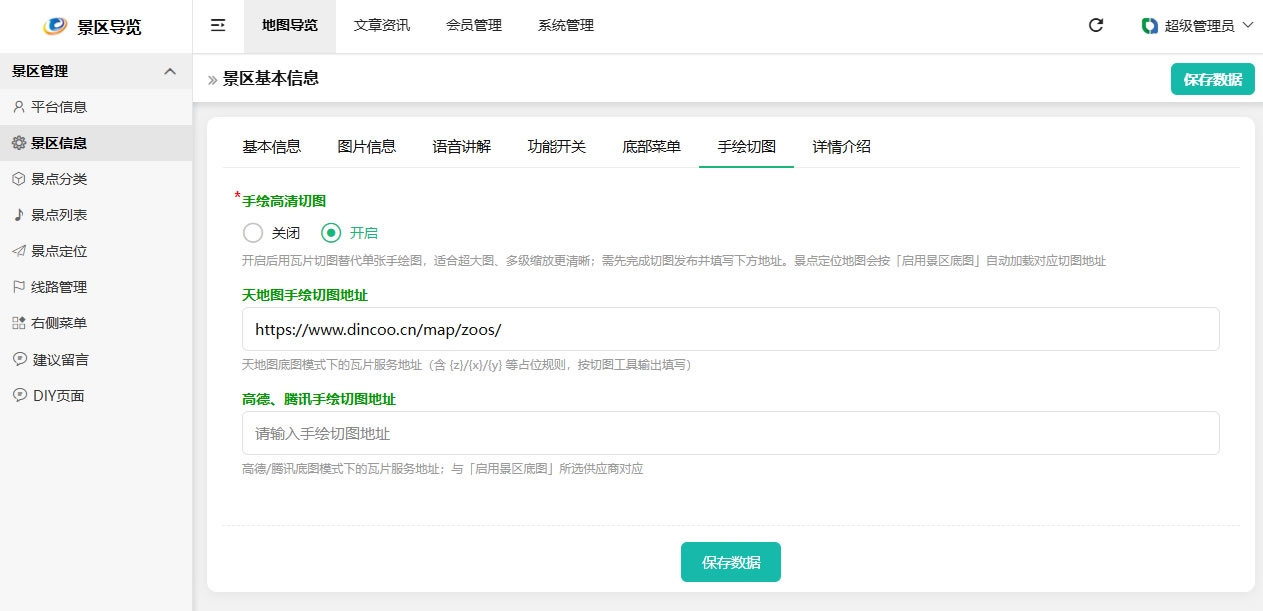1263x611 pixels.
Task: Click the chat bubble icon beside DIY页面
Action: [x=19, y=395]
